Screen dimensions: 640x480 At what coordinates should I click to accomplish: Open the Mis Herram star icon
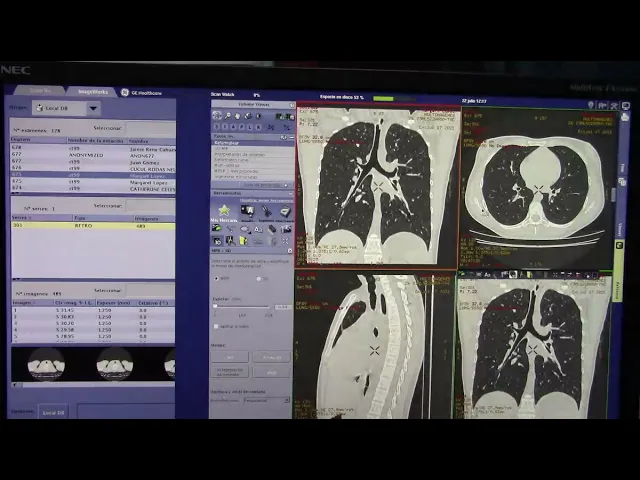point(224,210)
